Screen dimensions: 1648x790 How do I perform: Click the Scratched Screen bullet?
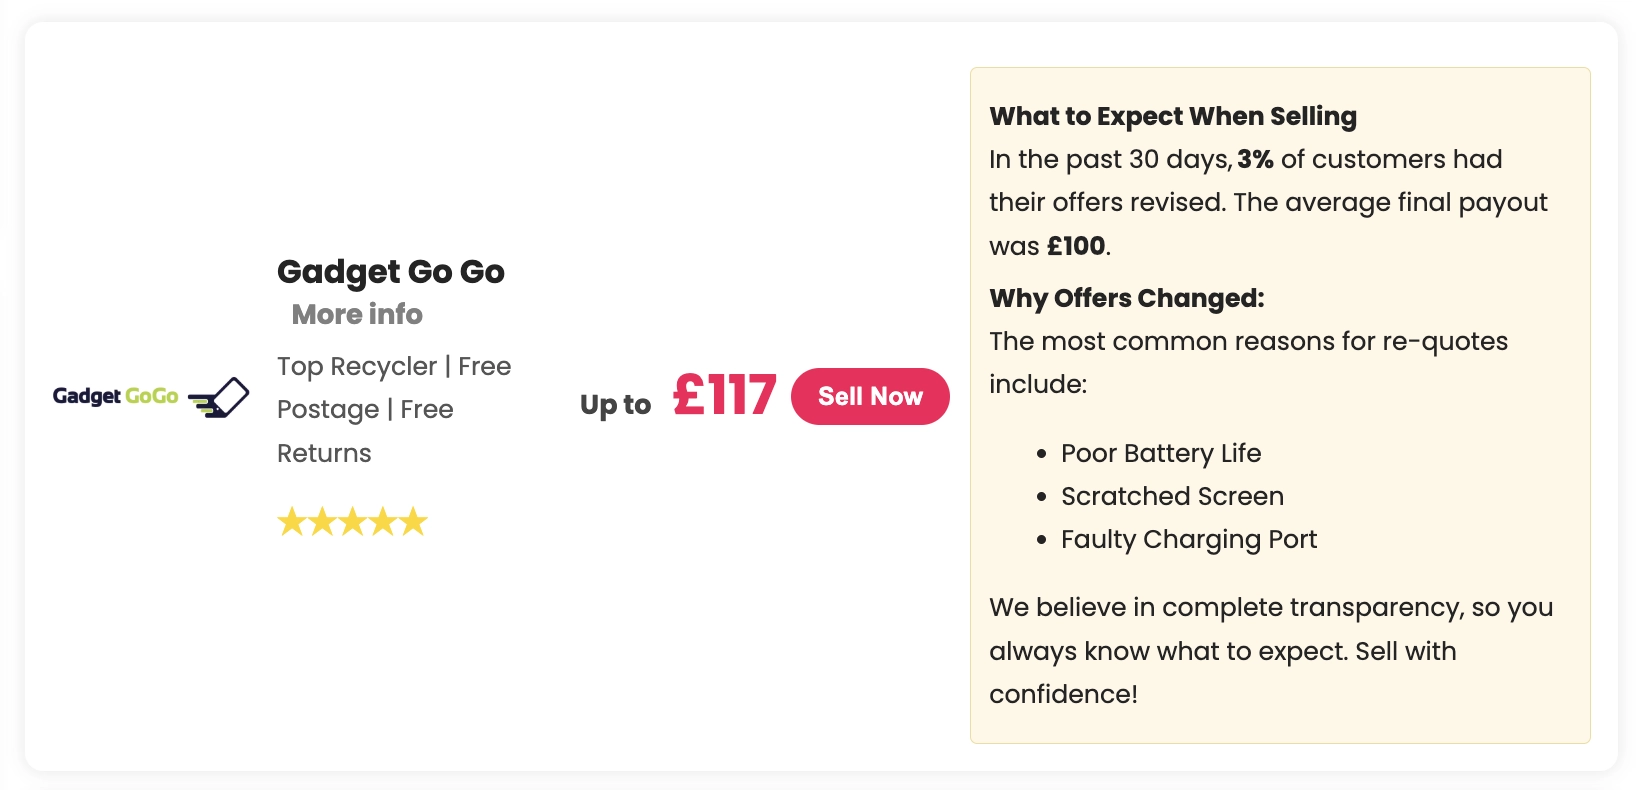(x=1172, y=496)
